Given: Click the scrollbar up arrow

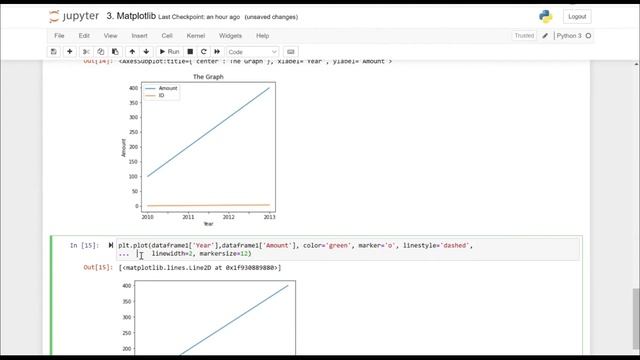Looking at the screenshot, I should point(636,64).
